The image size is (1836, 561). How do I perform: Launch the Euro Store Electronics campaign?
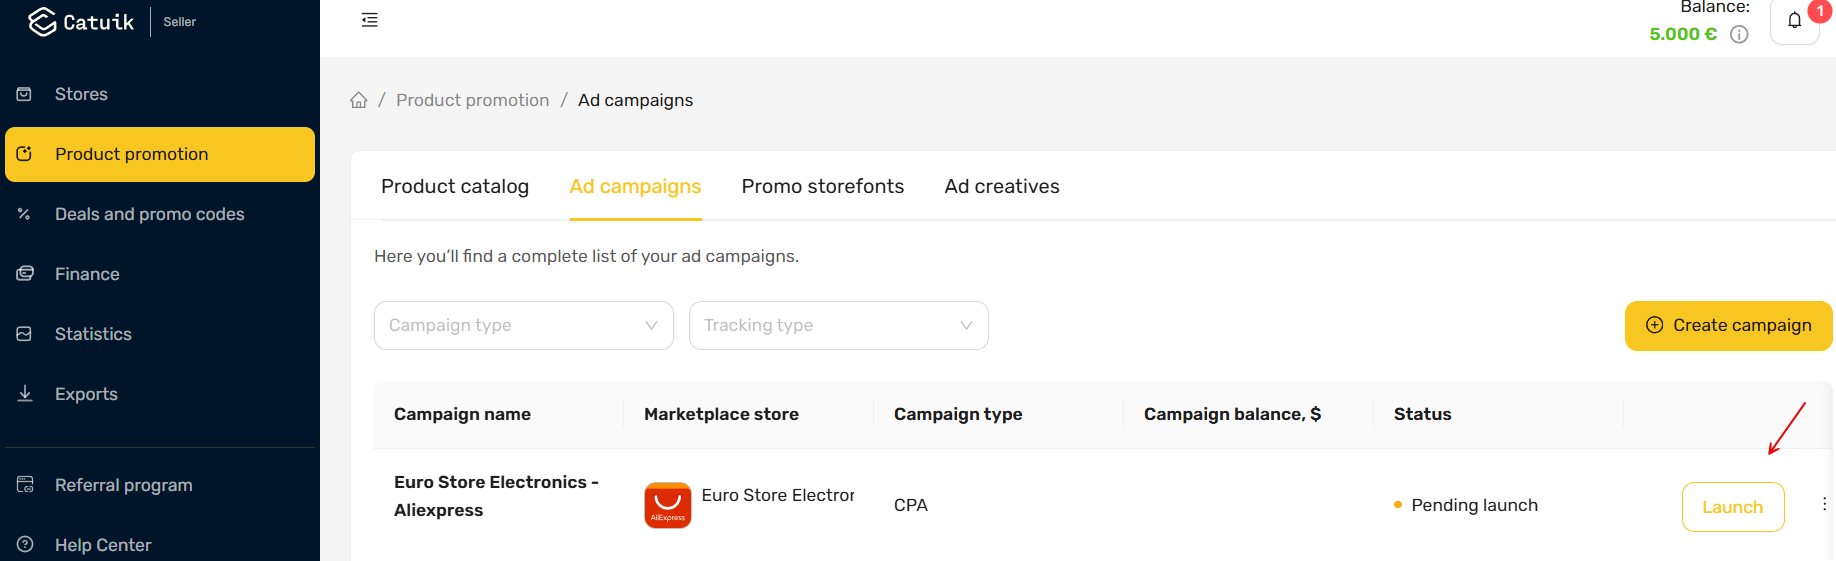pos(1733,507)
